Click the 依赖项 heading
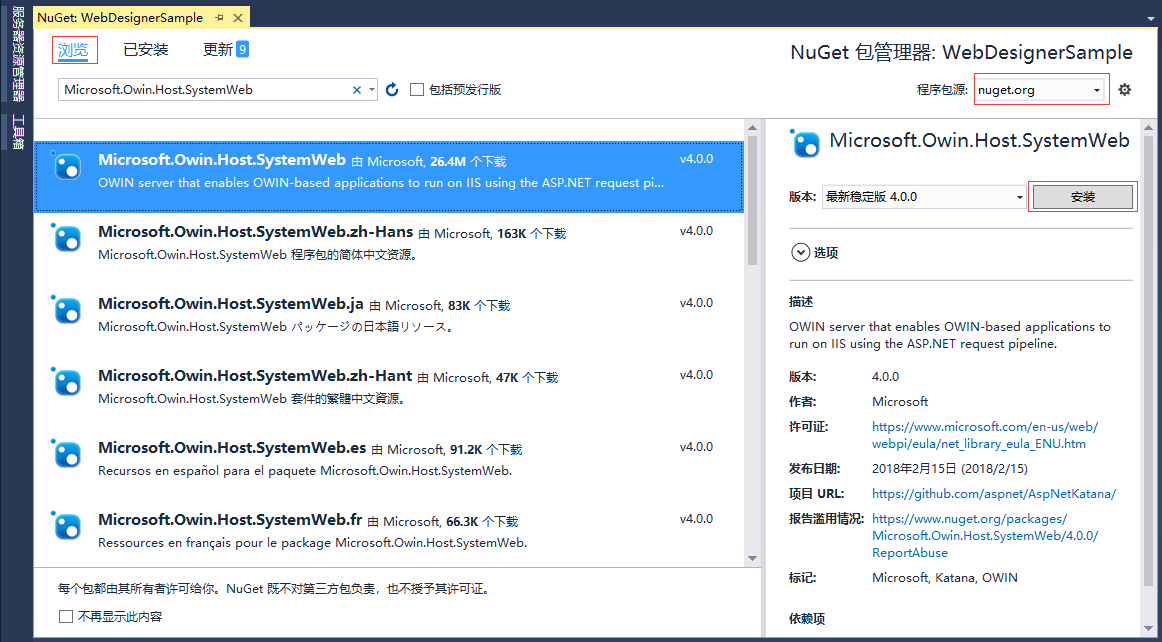The height and width of the screenshot is (642, 1162). (x=807, y=618)
